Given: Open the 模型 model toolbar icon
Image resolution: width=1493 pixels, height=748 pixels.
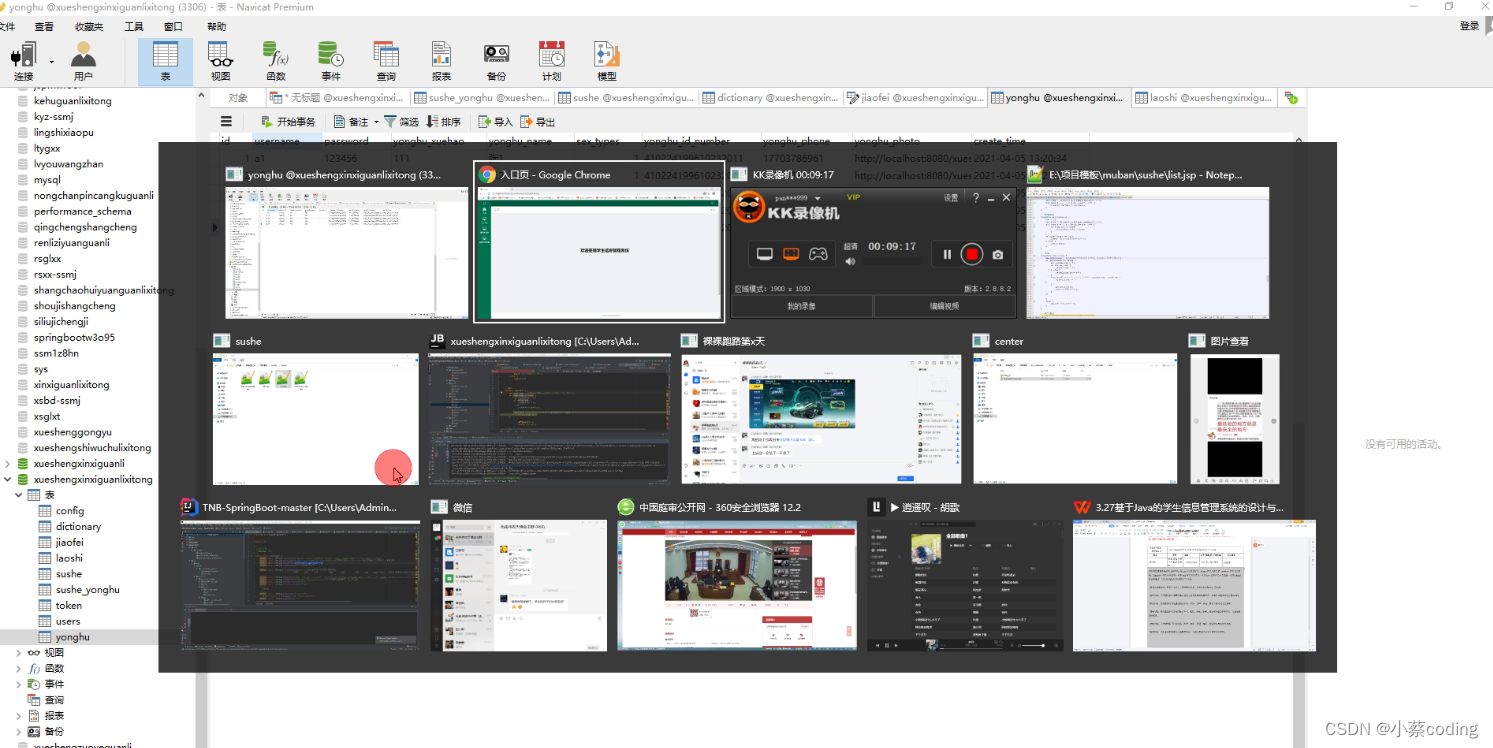Looking at the screenshot, I should tap(606, 61).
